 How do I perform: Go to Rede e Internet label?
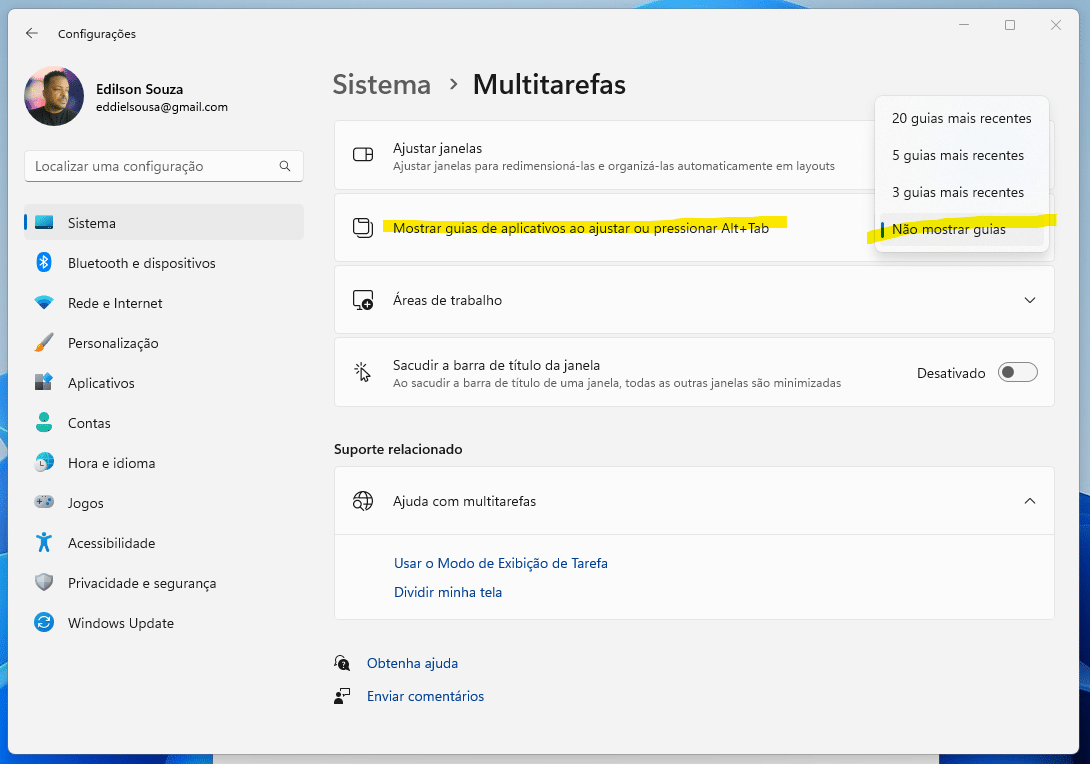pyautogui.click(x=115, y=303)
